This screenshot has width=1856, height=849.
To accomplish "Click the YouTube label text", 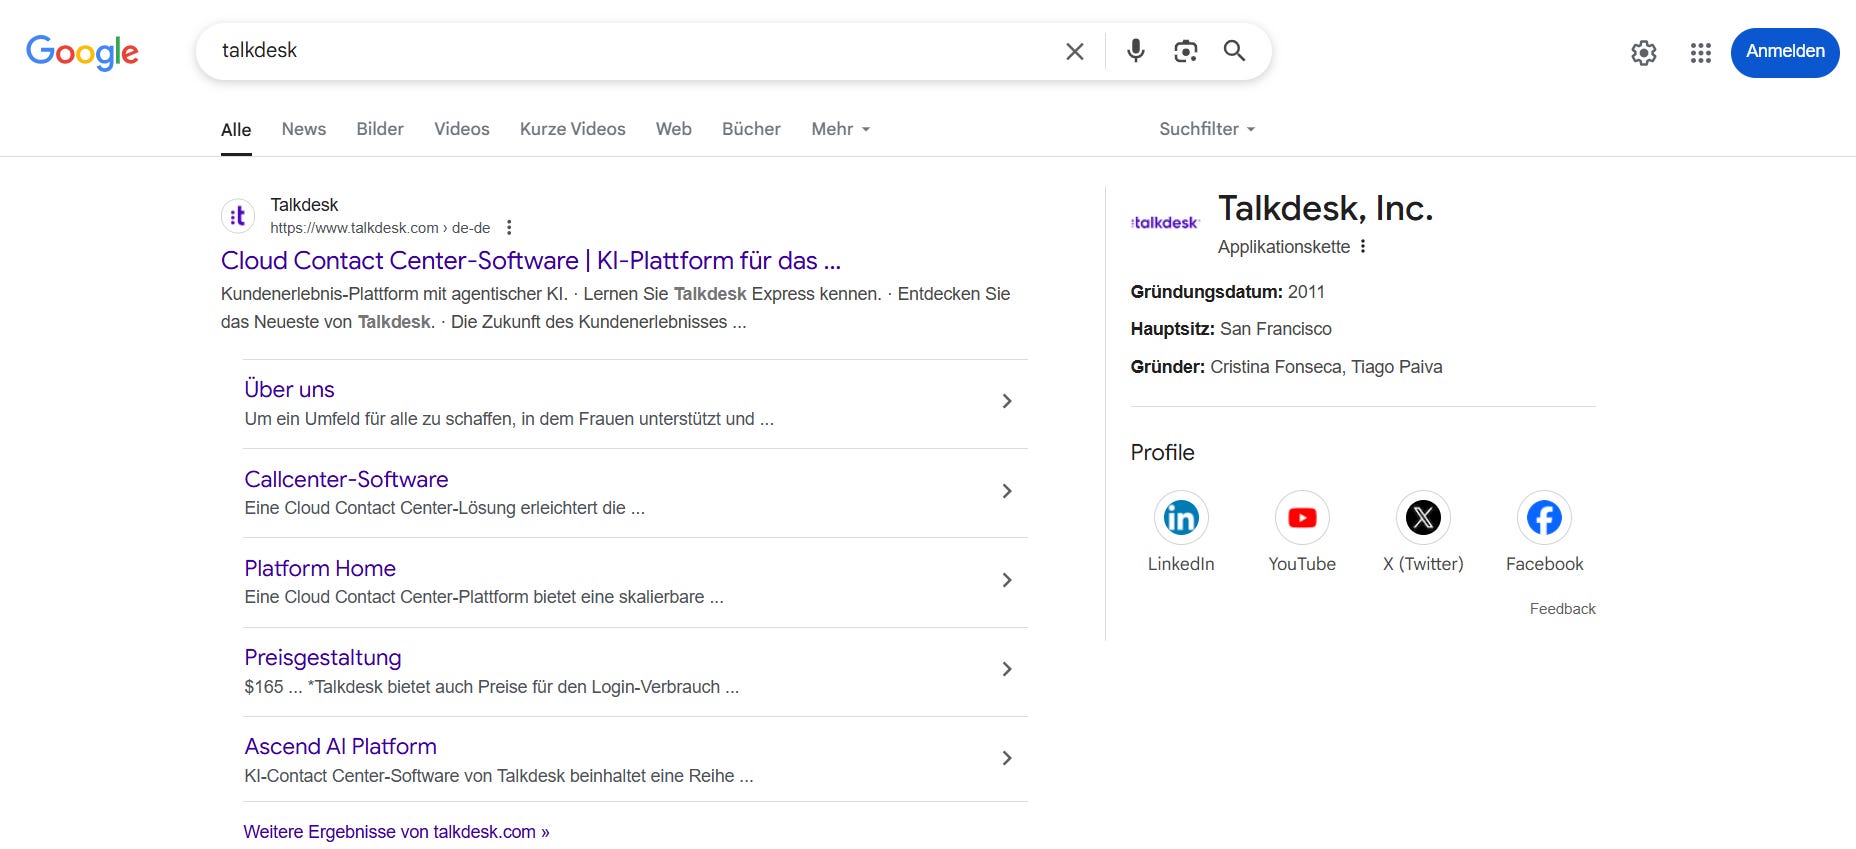I will (1302, 564).
